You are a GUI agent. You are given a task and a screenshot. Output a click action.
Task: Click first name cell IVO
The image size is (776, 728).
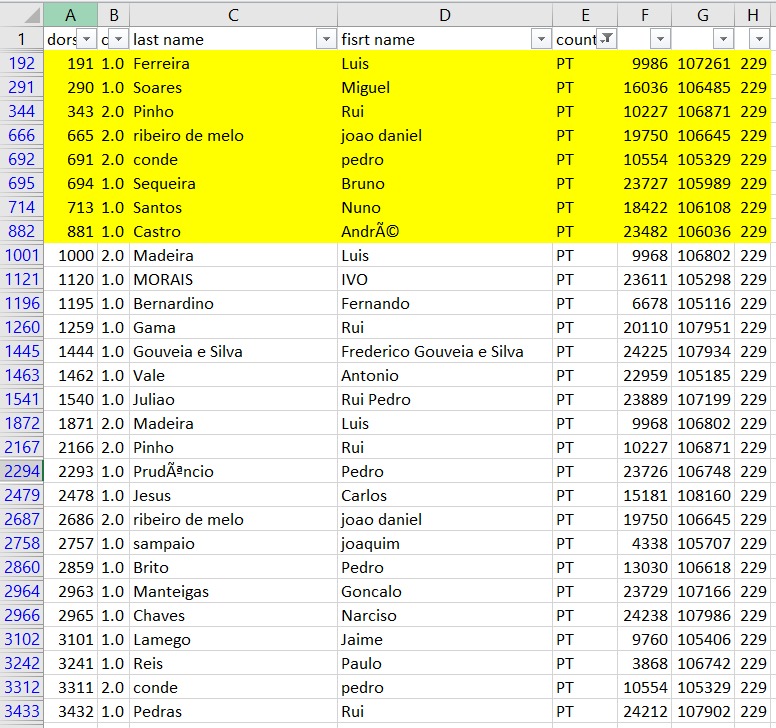(x=445, y=280)
